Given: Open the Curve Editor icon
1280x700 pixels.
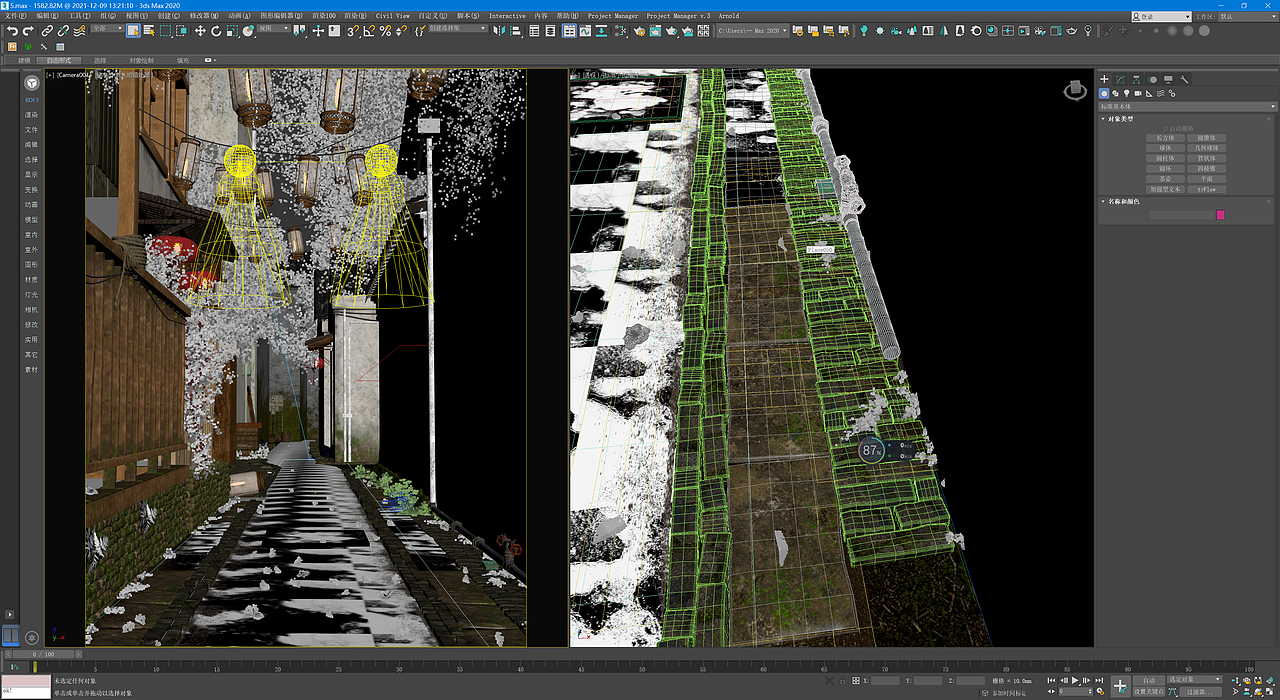Looking at the screenshot, I should point(585,31).
